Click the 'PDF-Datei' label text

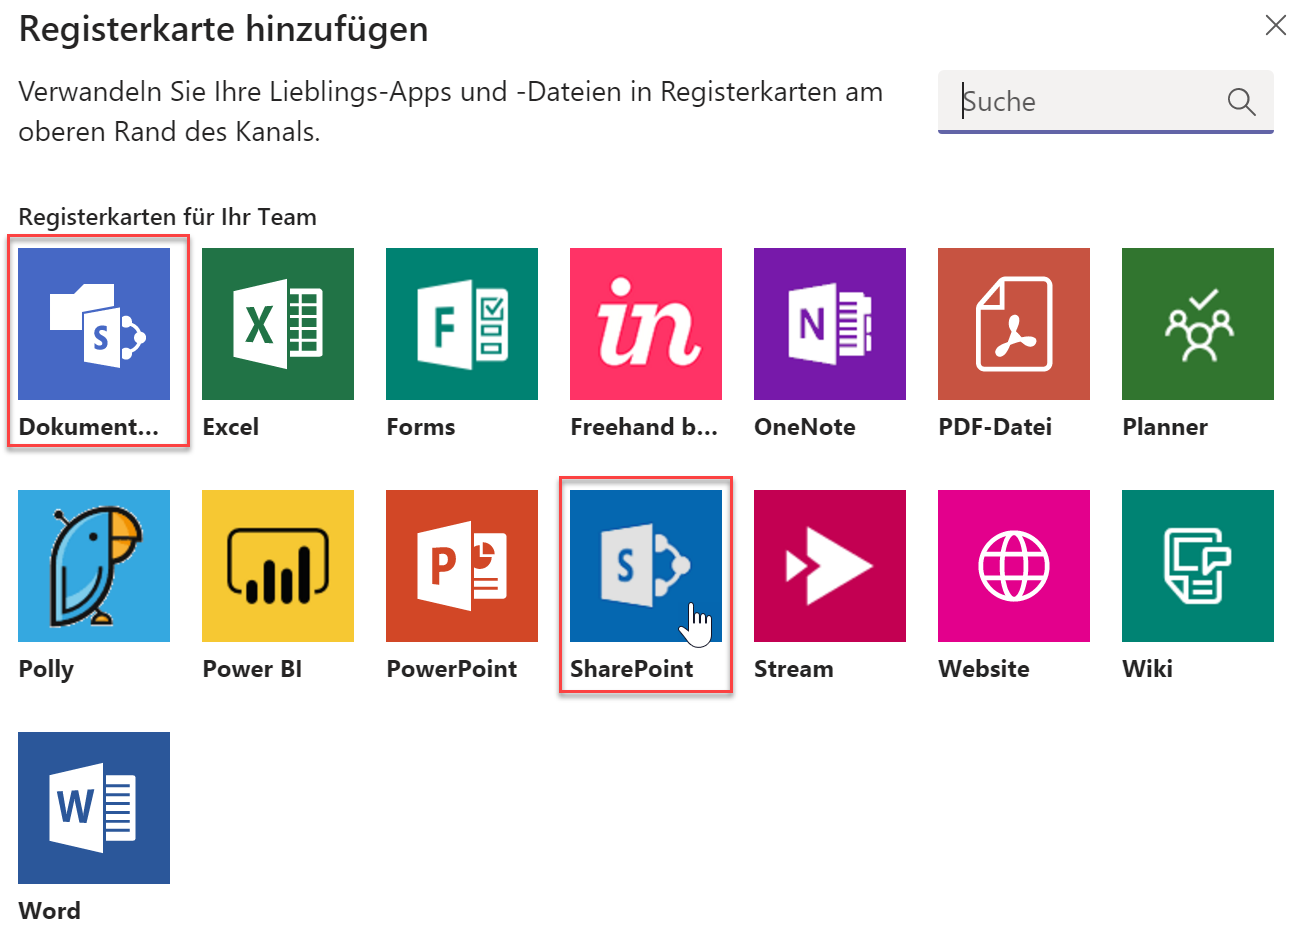click(x=995, y=427)
